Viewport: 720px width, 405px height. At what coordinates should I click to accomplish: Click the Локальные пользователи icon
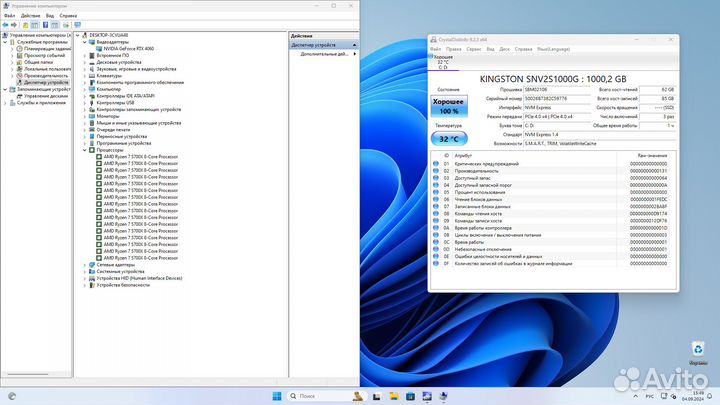click(x=20, y=69)
